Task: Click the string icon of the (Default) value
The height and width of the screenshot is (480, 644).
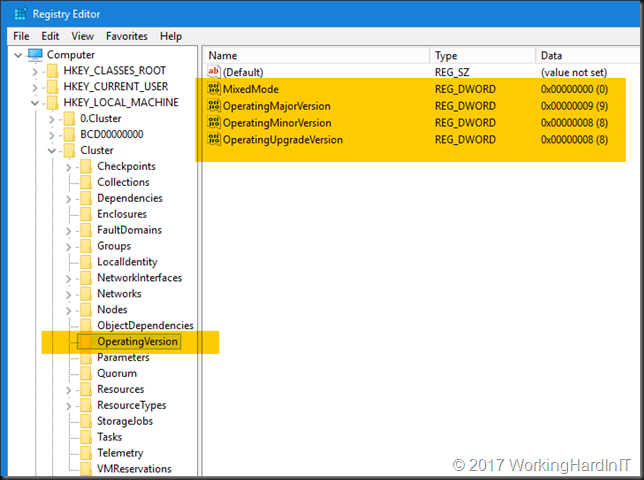Action: pyautogui.click(x=214, y=72)
